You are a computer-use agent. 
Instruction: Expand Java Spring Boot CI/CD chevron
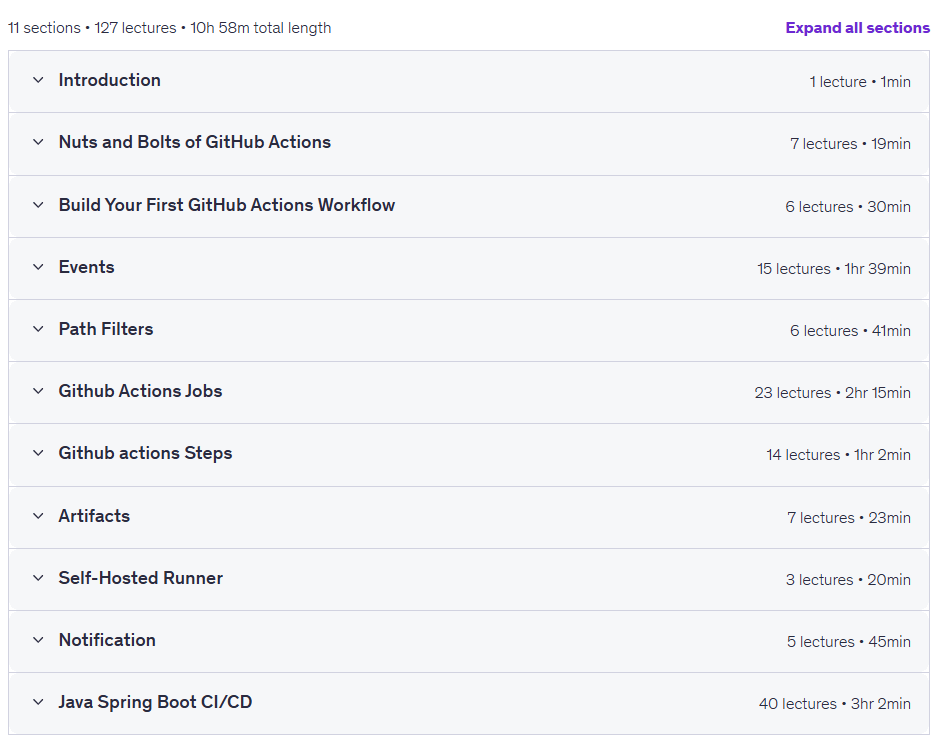pyautogui.click(x=38, y=703)
